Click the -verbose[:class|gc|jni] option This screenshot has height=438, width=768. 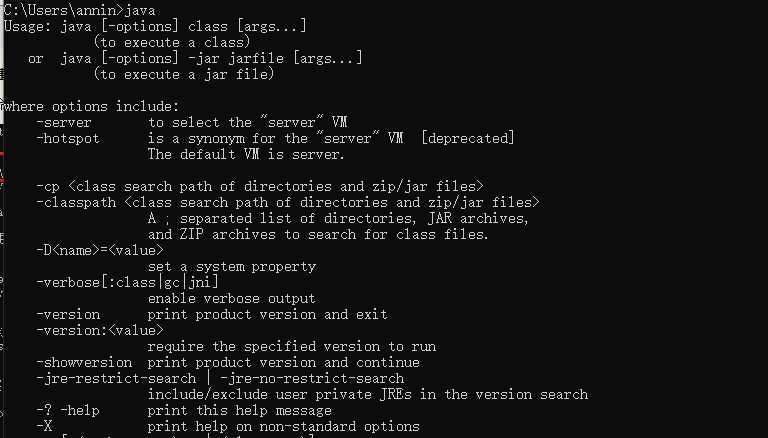click(x=127, y=282)
